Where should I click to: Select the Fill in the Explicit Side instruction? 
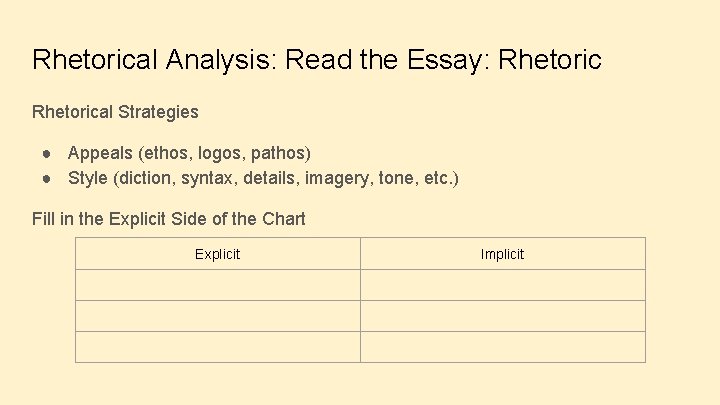[169, 219]
